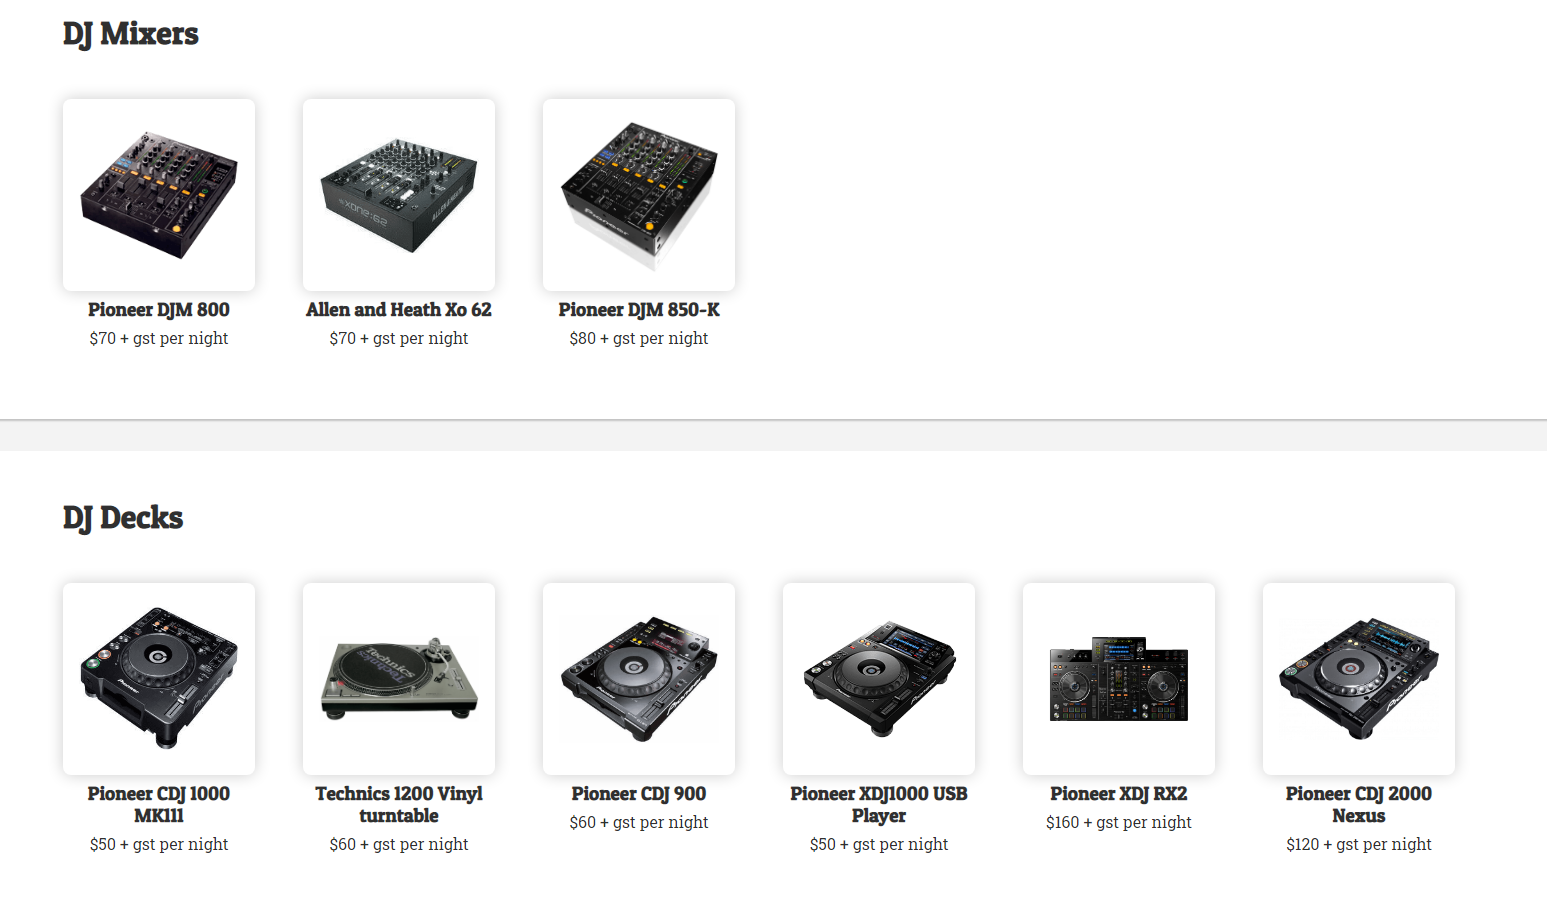Click the Pioneer DJM 850-K title text
This screenshot has height=919, width=1547.
click(x=639, y=310)
